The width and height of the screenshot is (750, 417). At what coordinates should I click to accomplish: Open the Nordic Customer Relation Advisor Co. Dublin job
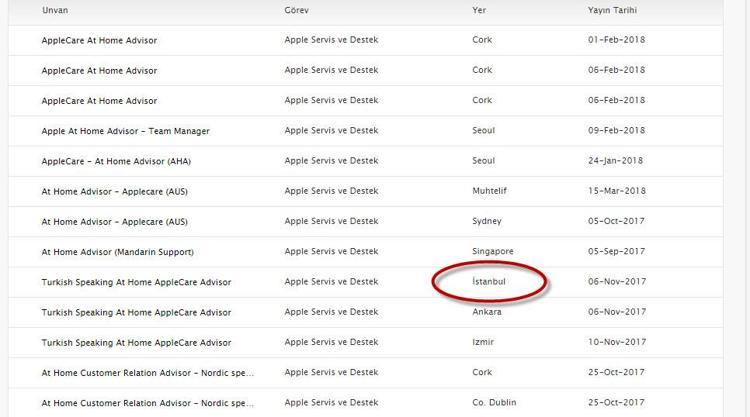point(147,403)
